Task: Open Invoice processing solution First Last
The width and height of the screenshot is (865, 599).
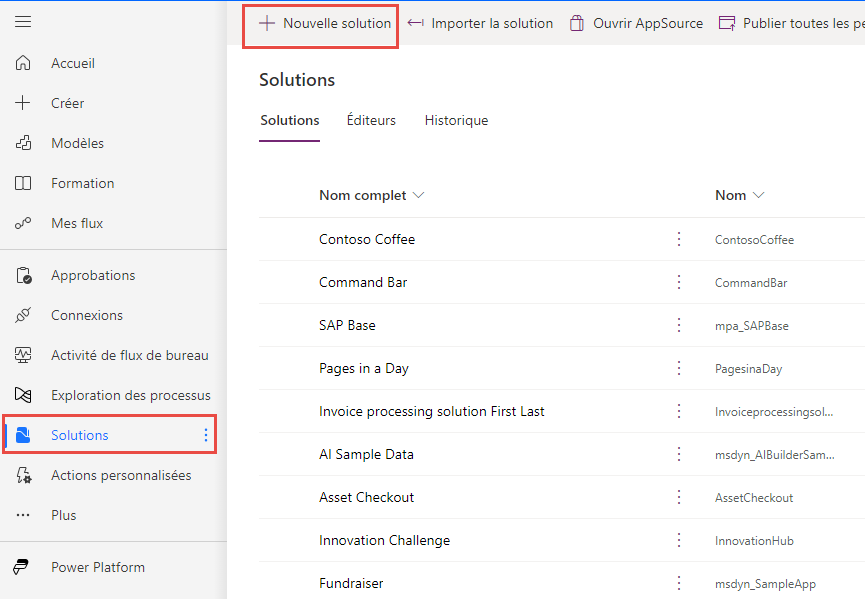Action: point(431,411)
